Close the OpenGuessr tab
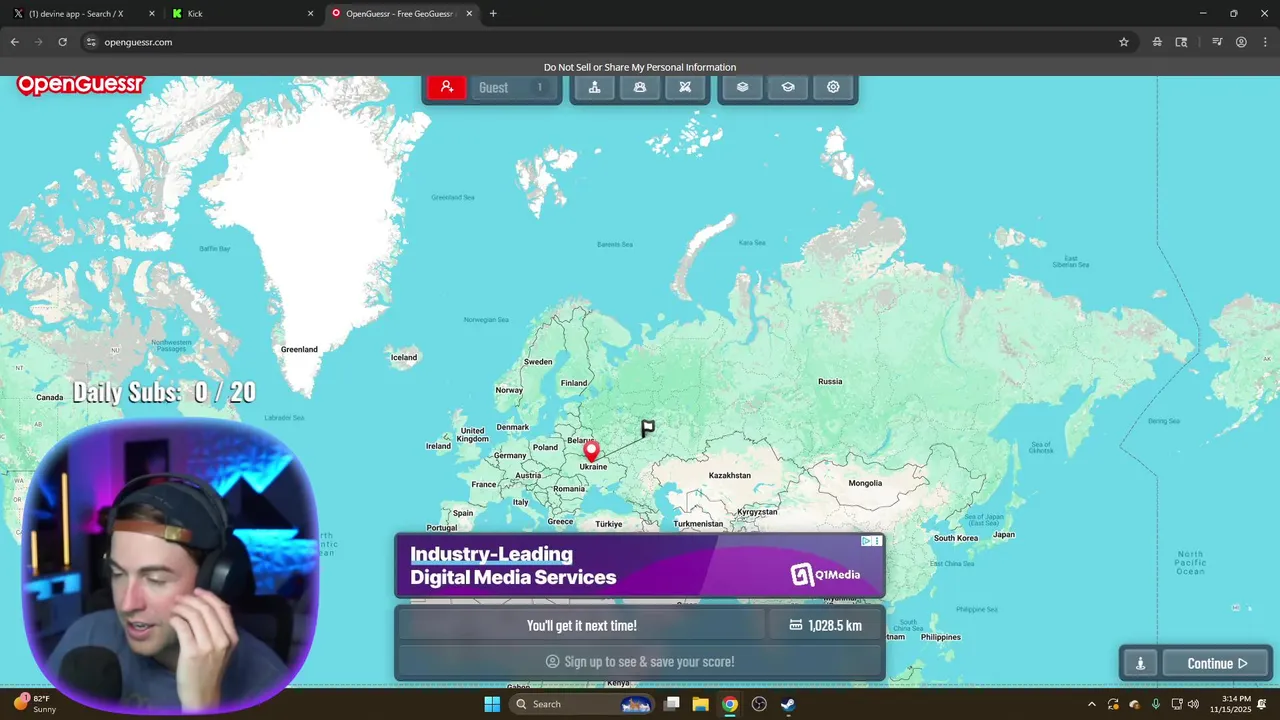Image resolution: width=1280 pixels, height=720 pixels. 469,13
